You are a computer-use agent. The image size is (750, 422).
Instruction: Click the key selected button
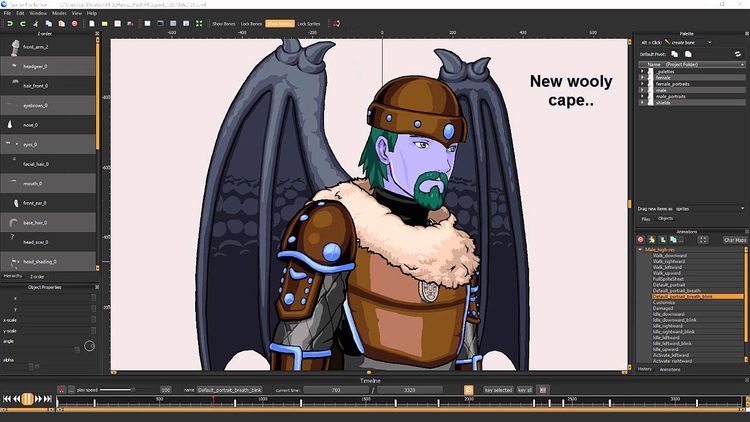pos(498,390)
